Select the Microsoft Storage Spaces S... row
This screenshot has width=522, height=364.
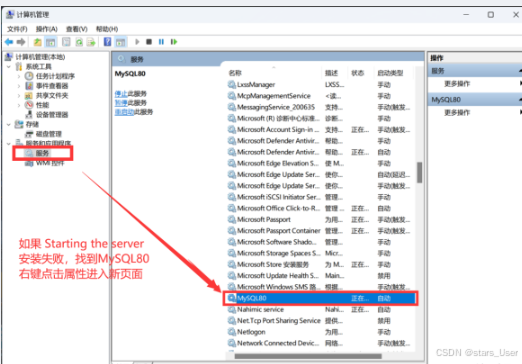coord(321,253)
